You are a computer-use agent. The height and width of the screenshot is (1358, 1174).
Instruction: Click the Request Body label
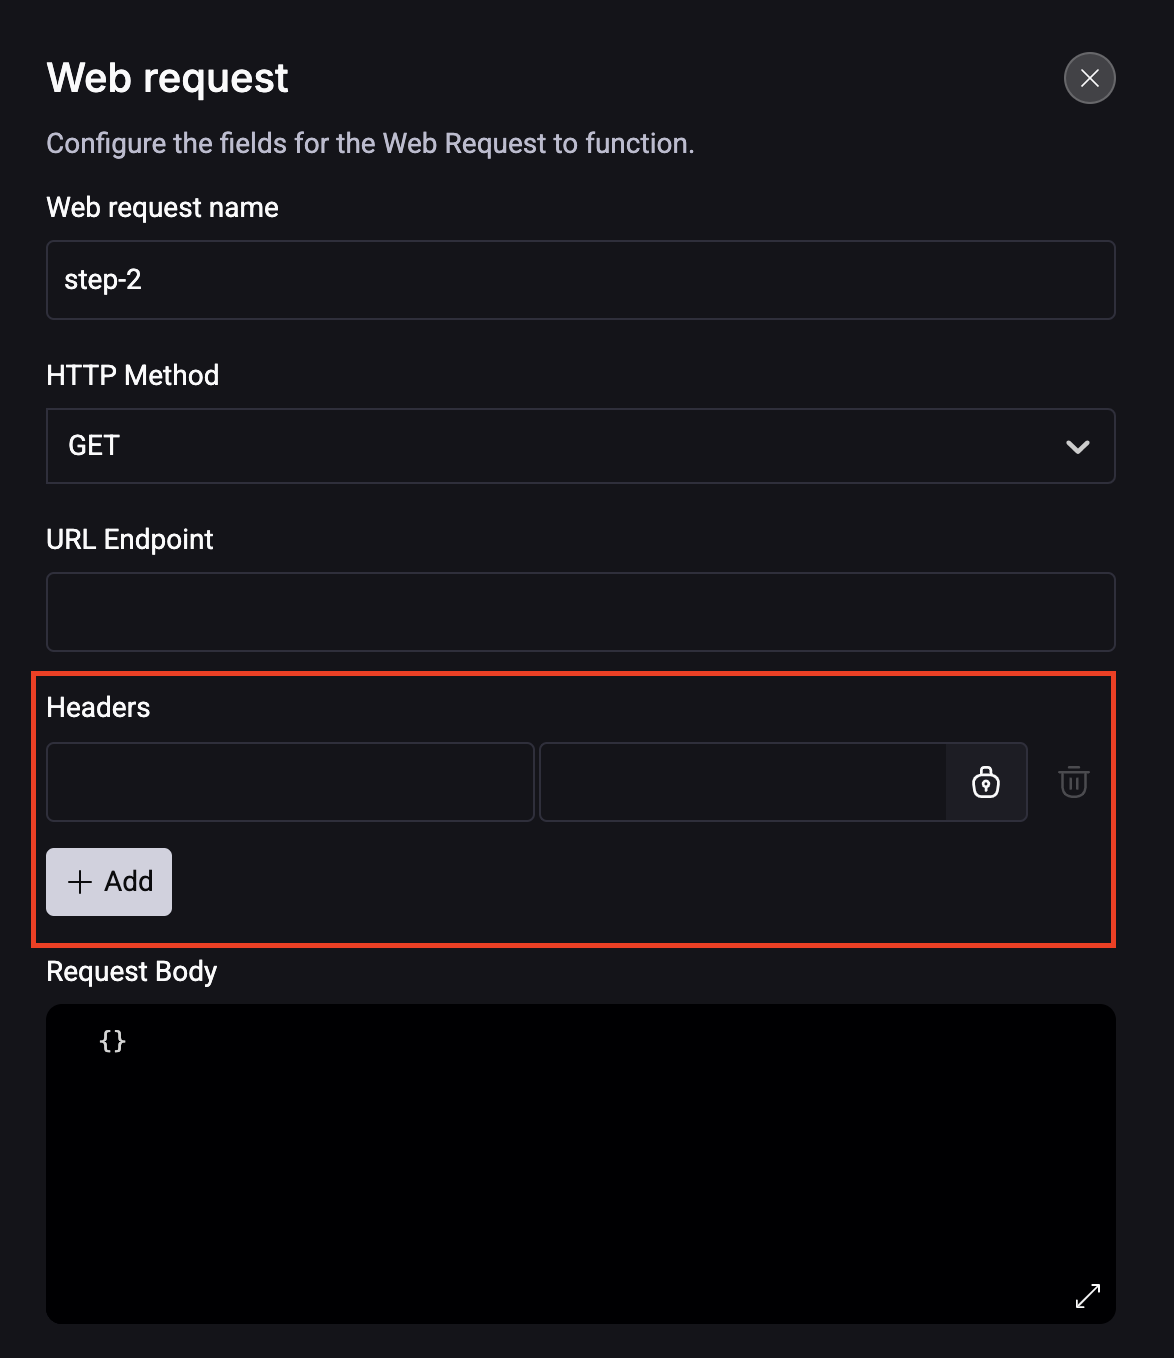click(x=131, y=972)
